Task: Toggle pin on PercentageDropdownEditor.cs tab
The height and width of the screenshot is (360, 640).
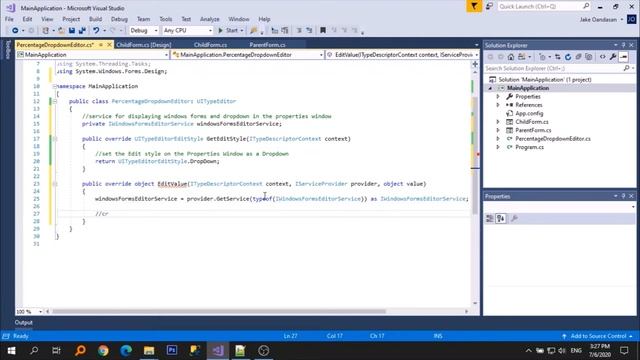Action: 101,45
